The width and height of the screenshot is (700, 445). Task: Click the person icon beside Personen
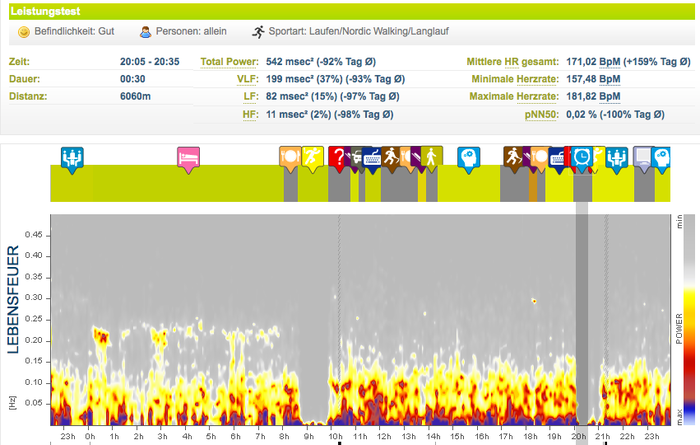[145, 32]
